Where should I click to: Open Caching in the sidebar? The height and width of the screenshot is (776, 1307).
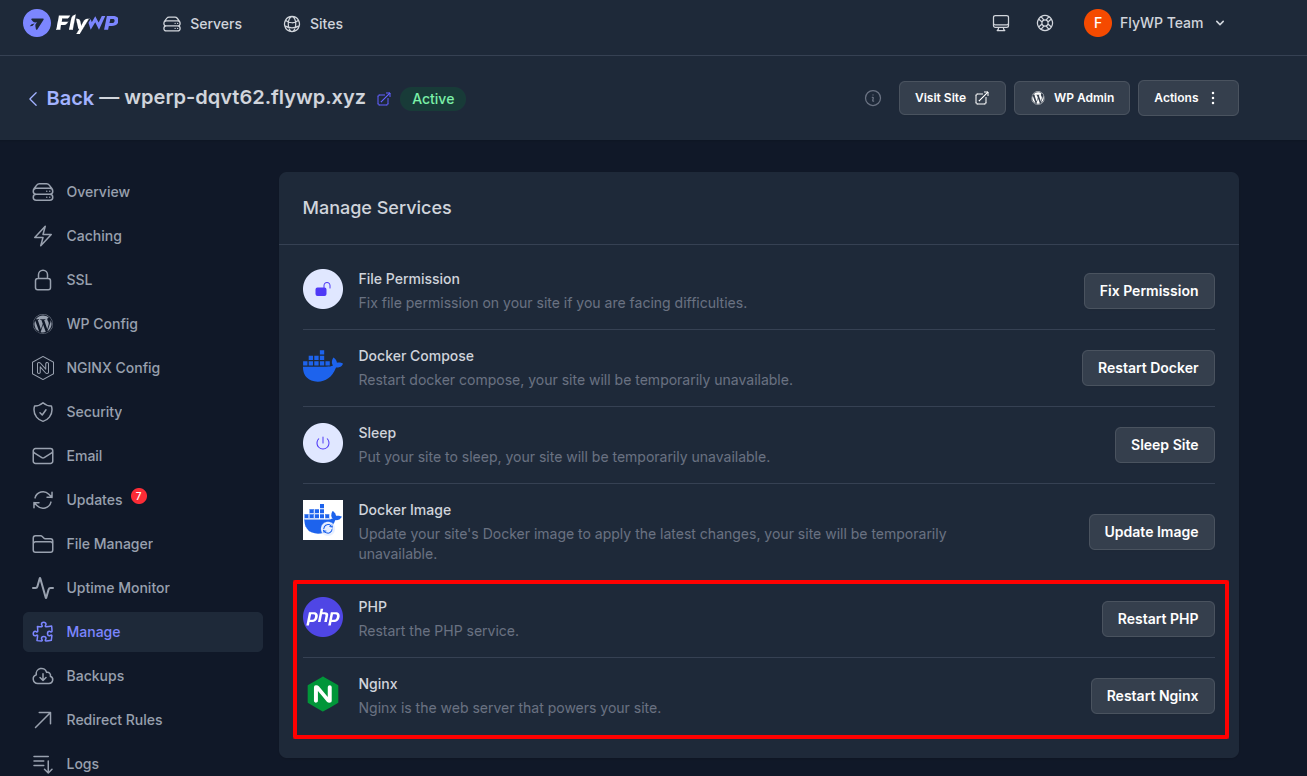coord(143,236)
